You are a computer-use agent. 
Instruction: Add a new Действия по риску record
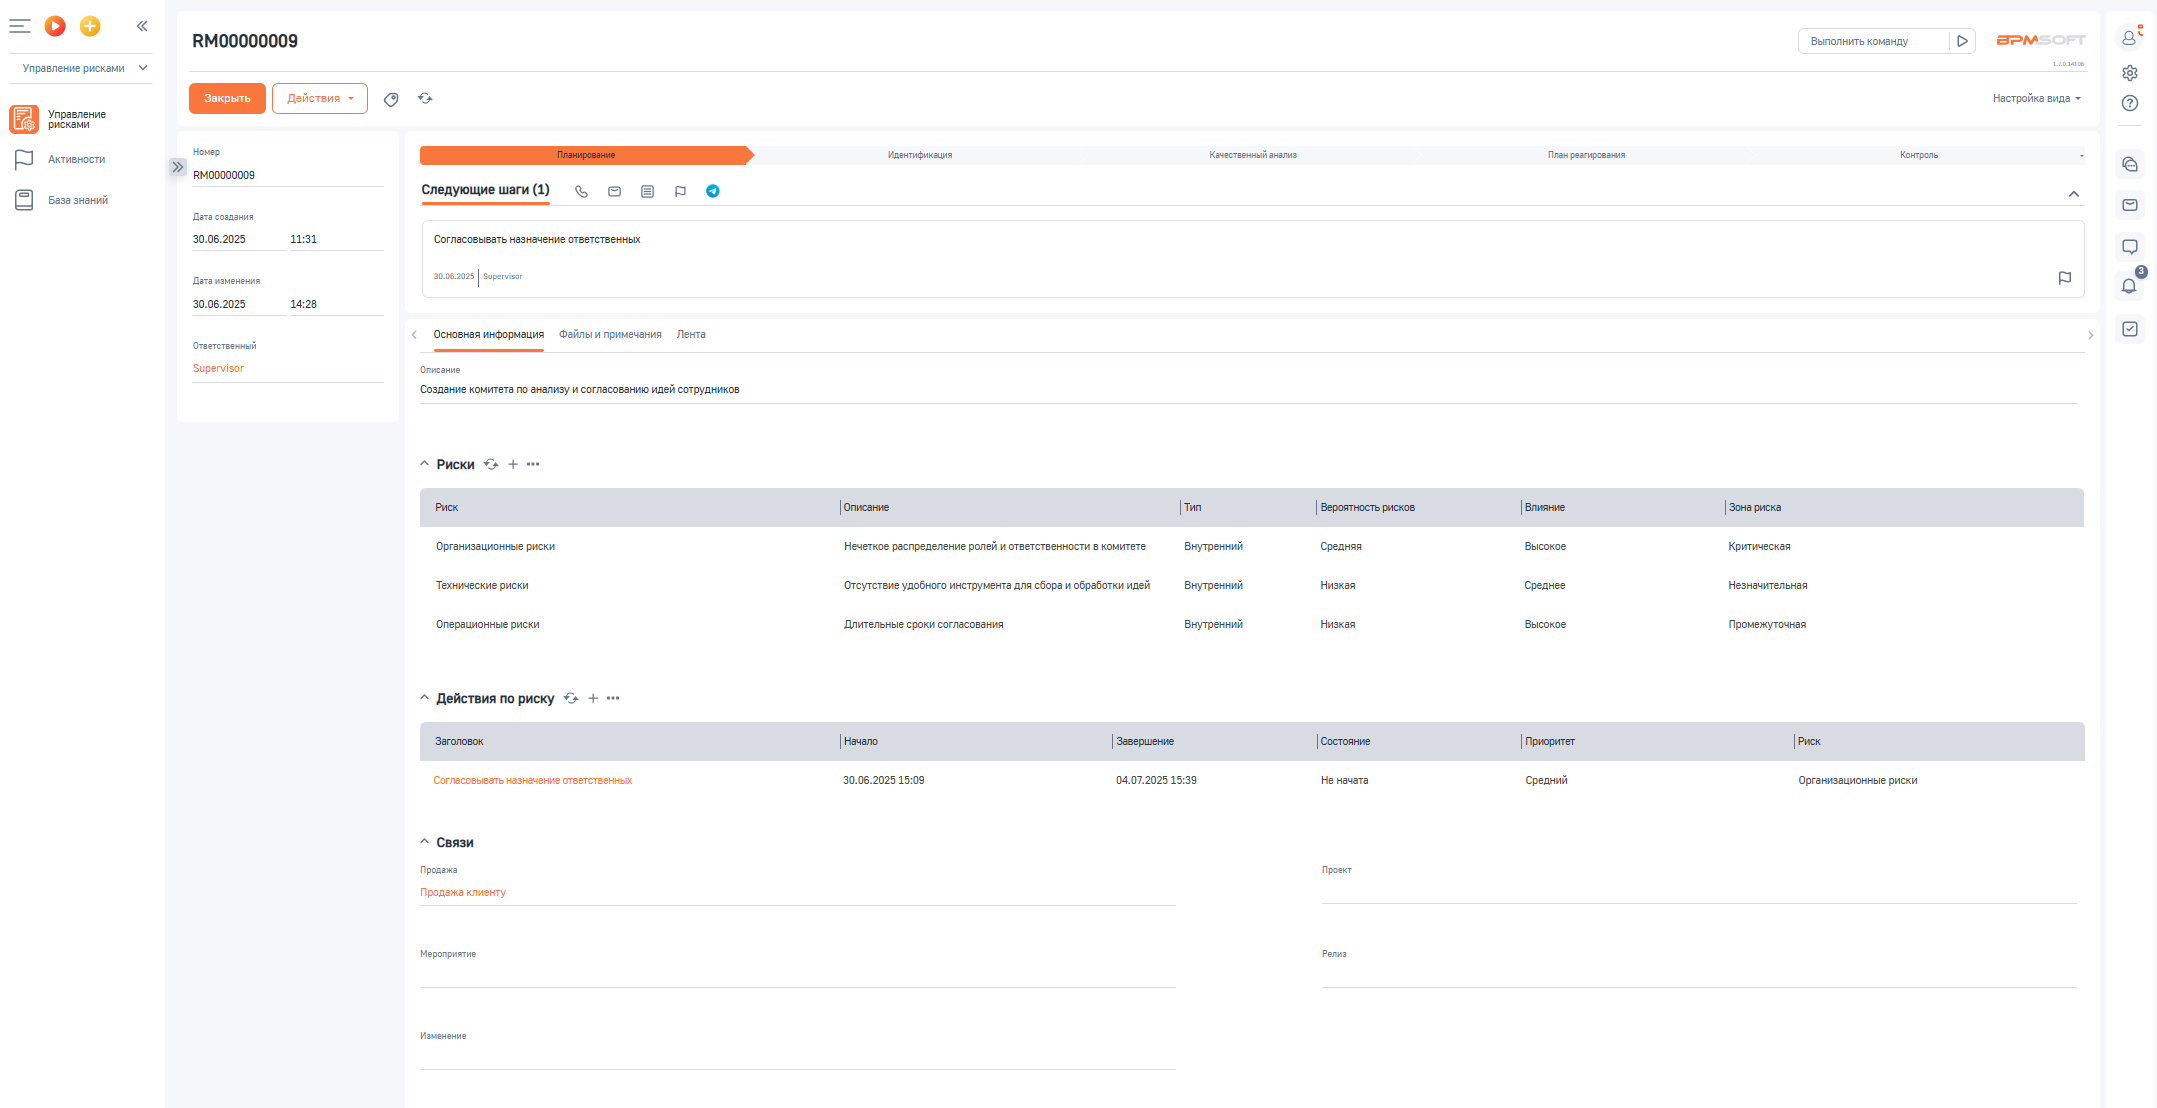click(x=593, y=698)
